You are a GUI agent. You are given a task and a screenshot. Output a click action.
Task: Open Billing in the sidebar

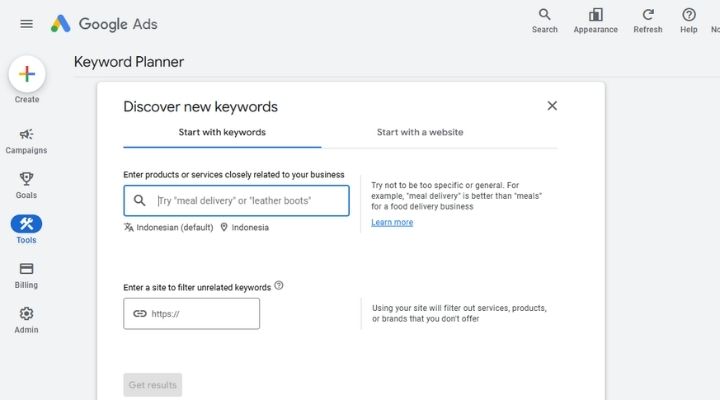26,276
